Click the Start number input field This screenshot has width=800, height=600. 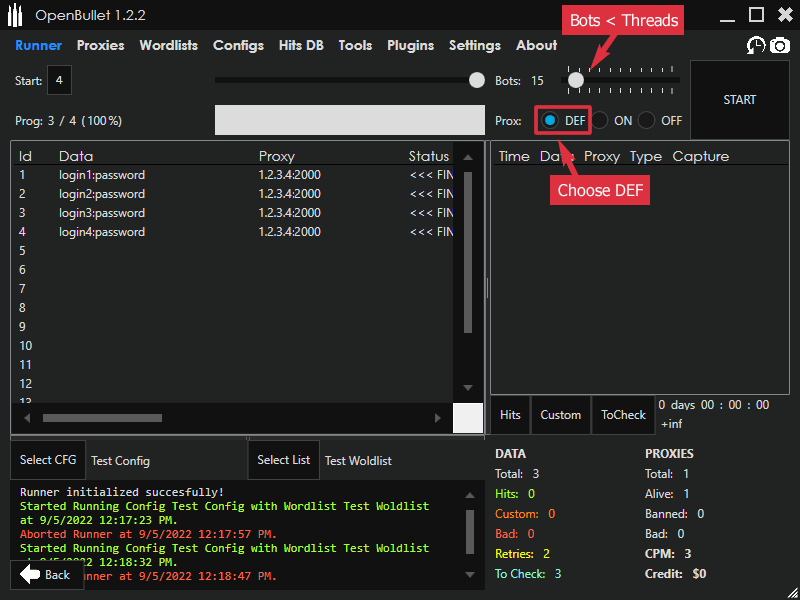pyautogui.click(x=59, y=80)
